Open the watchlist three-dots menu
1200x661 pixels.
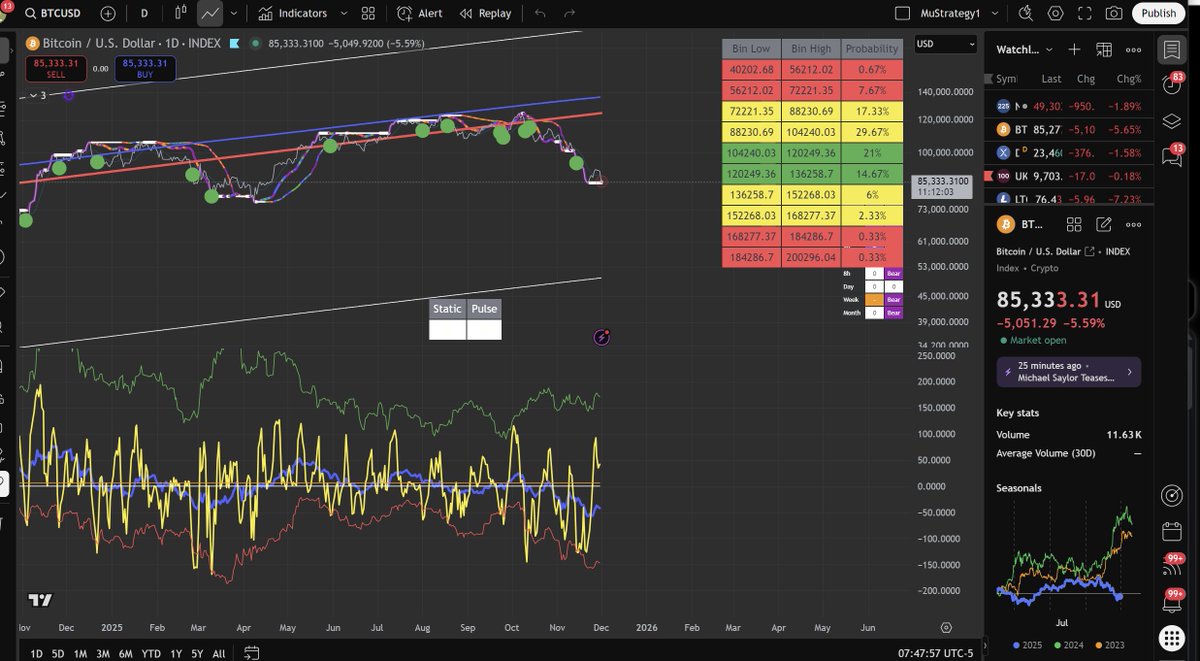point(1134,49)
